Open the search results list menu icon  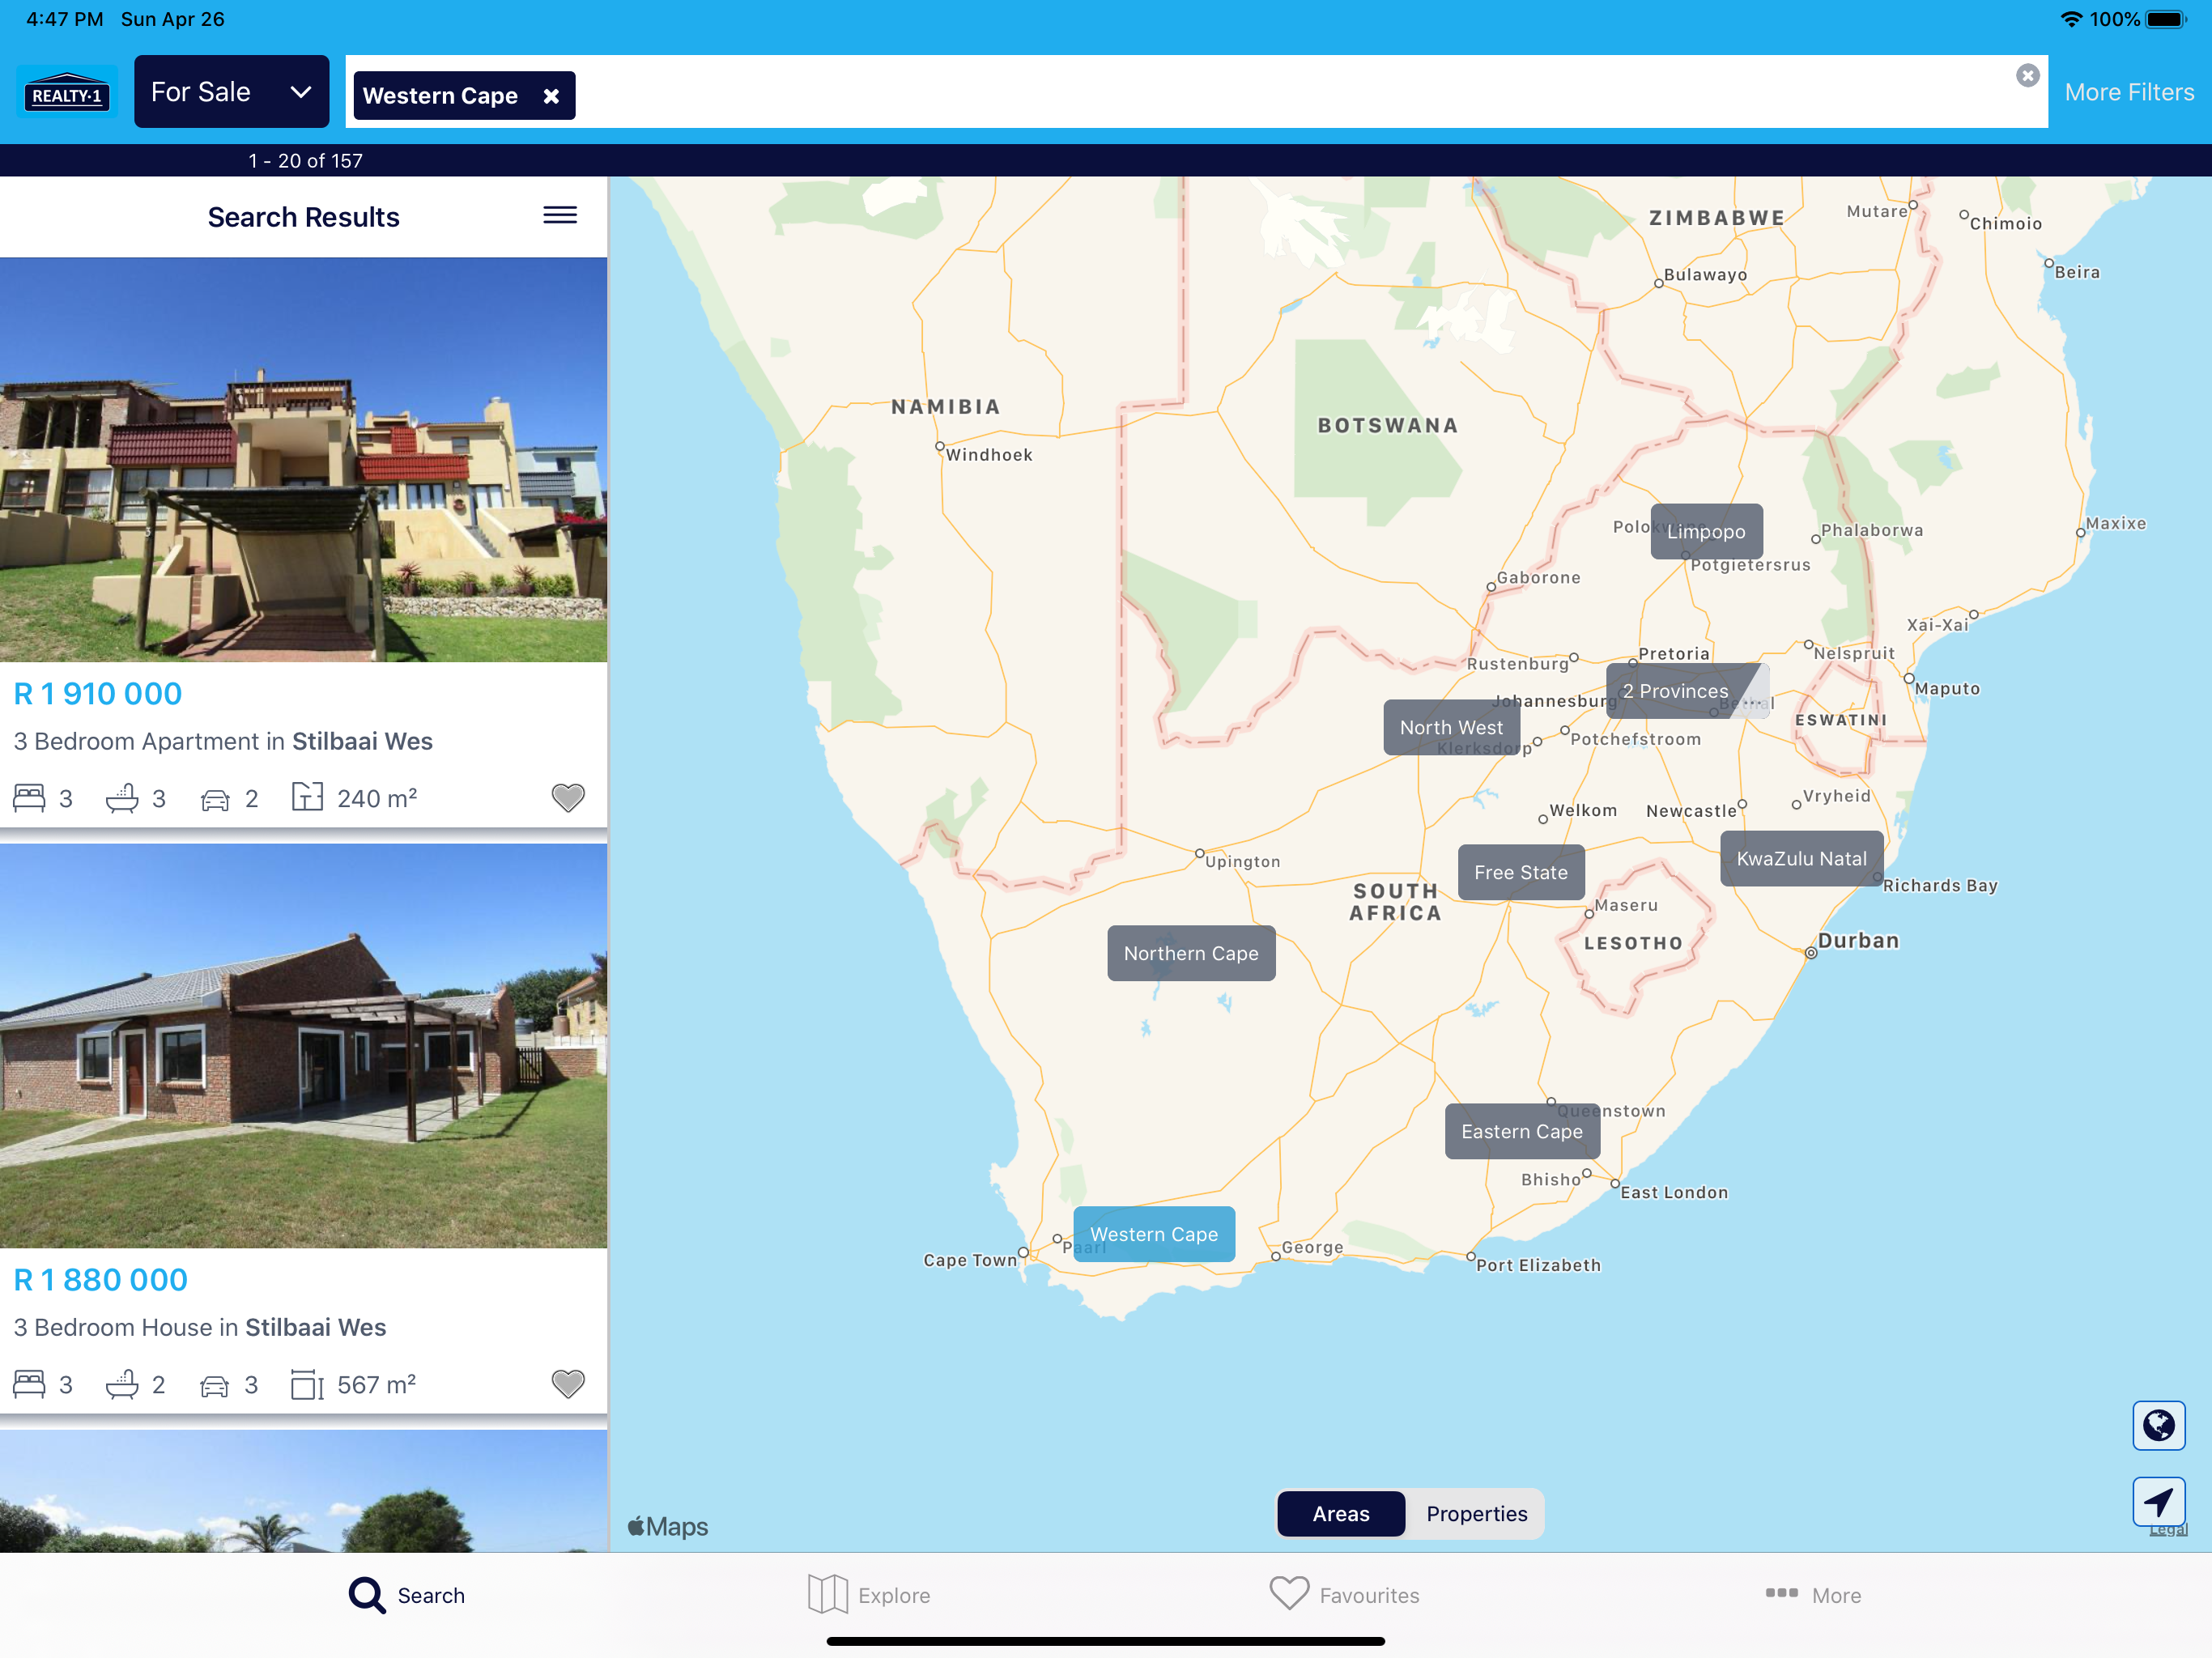point(560,215)
